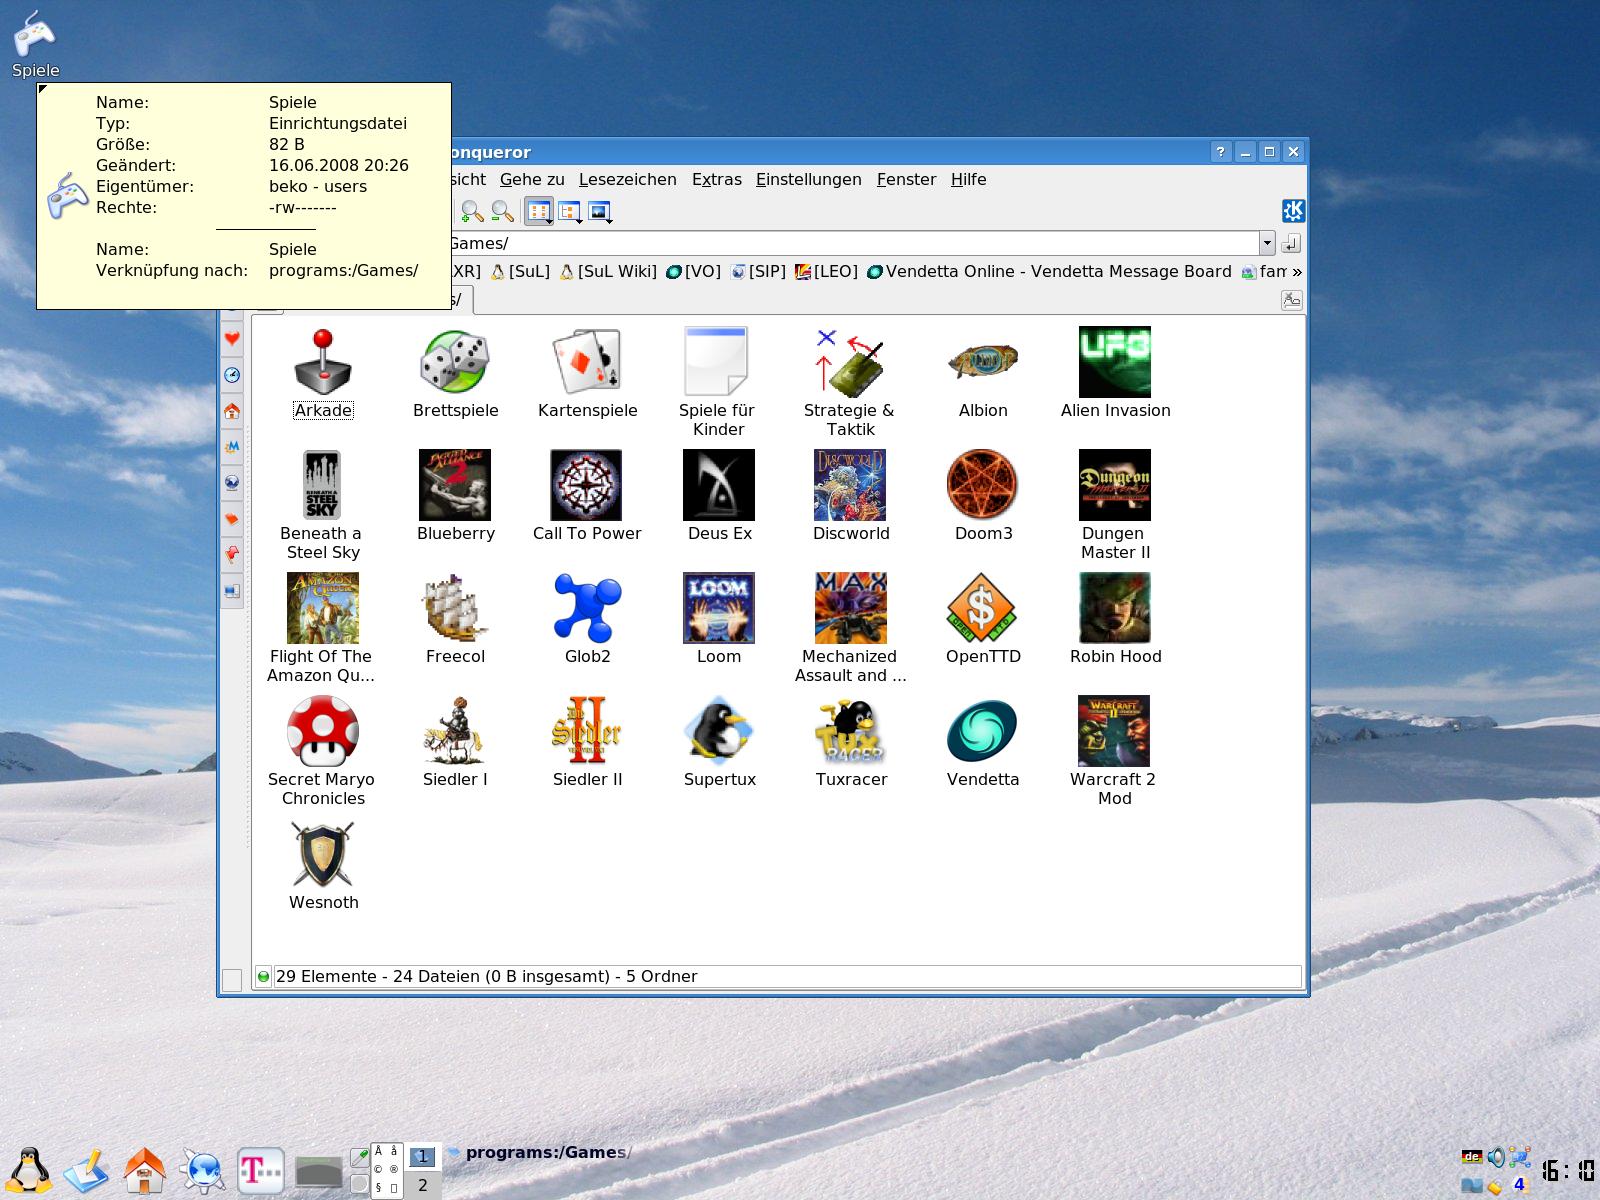Click the Go button beside location bar
The image size is (1600, 1200).
coord(1291,243)
